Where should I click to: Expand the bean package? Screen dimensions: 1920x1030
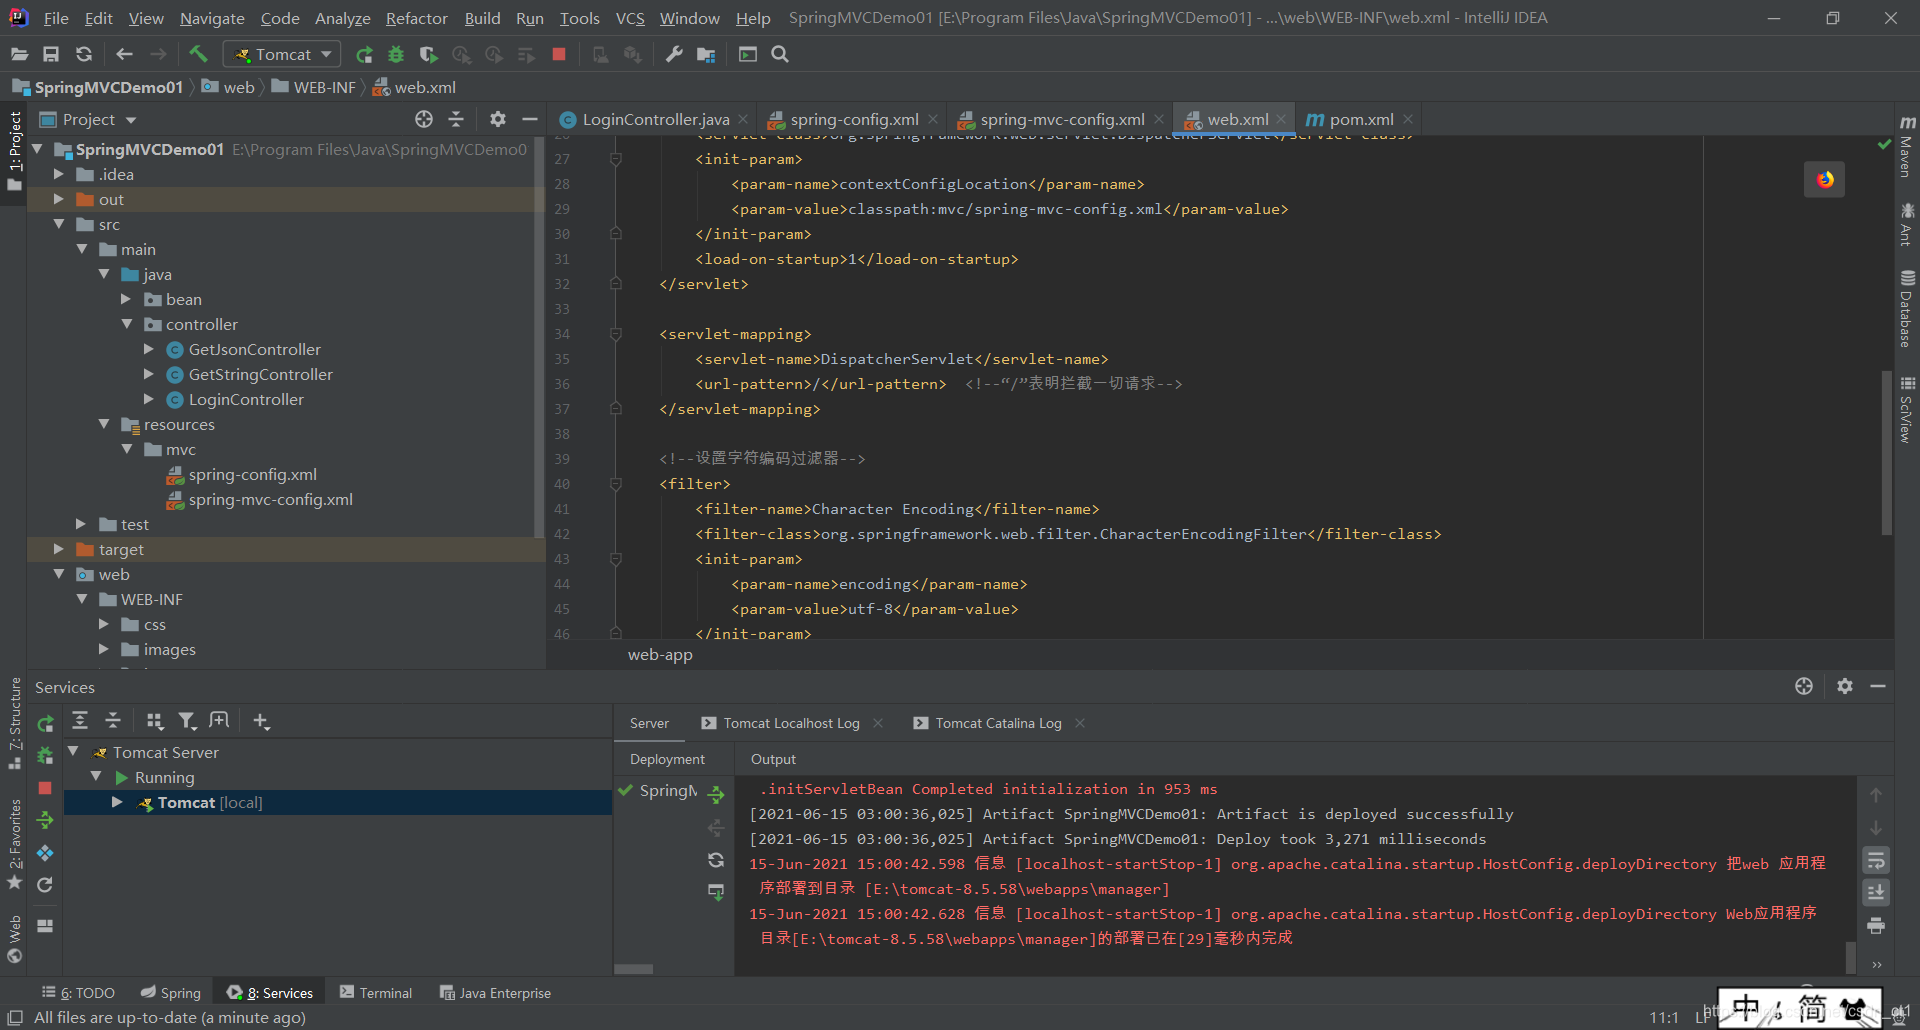[126, 299]
